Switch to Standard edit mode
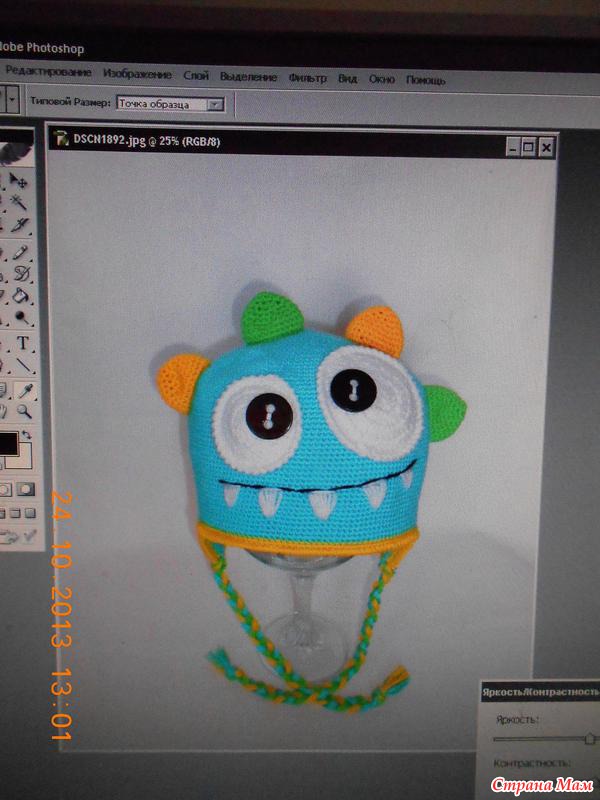Screen dimensions: 600x800 point(5,490)
